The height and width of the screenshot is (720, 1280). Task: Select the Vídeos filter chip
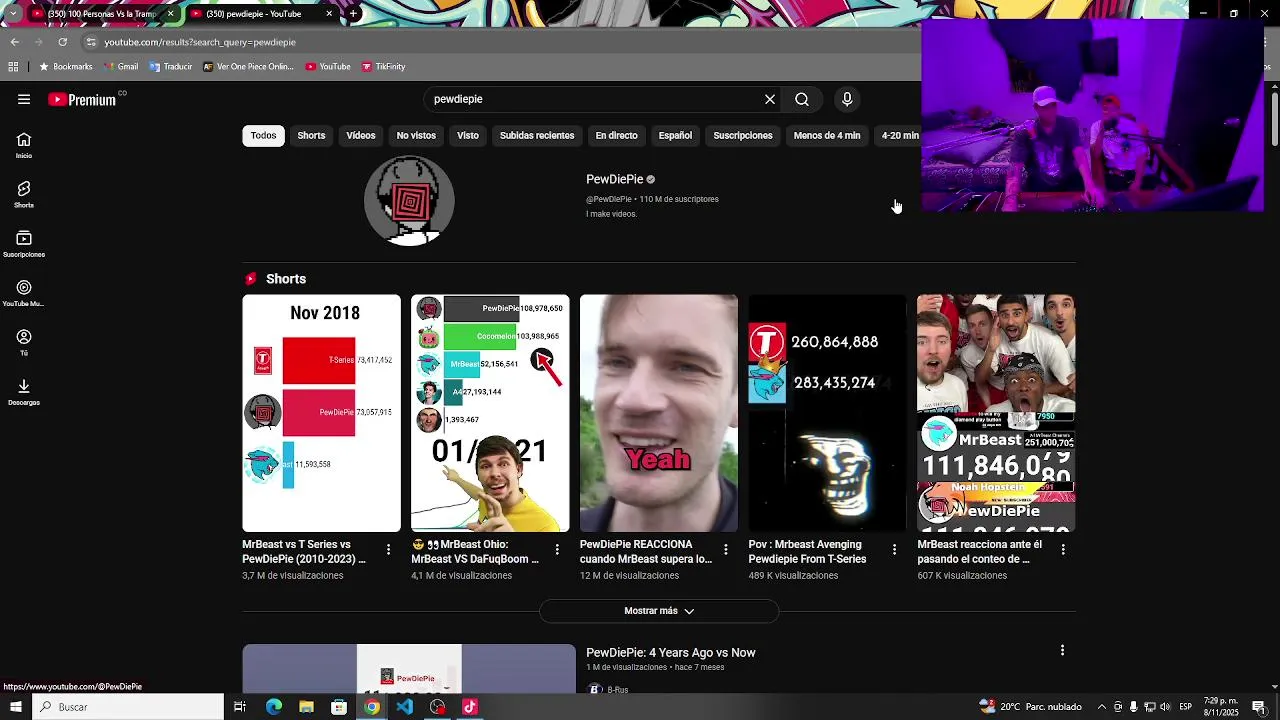tap(361, 136)
